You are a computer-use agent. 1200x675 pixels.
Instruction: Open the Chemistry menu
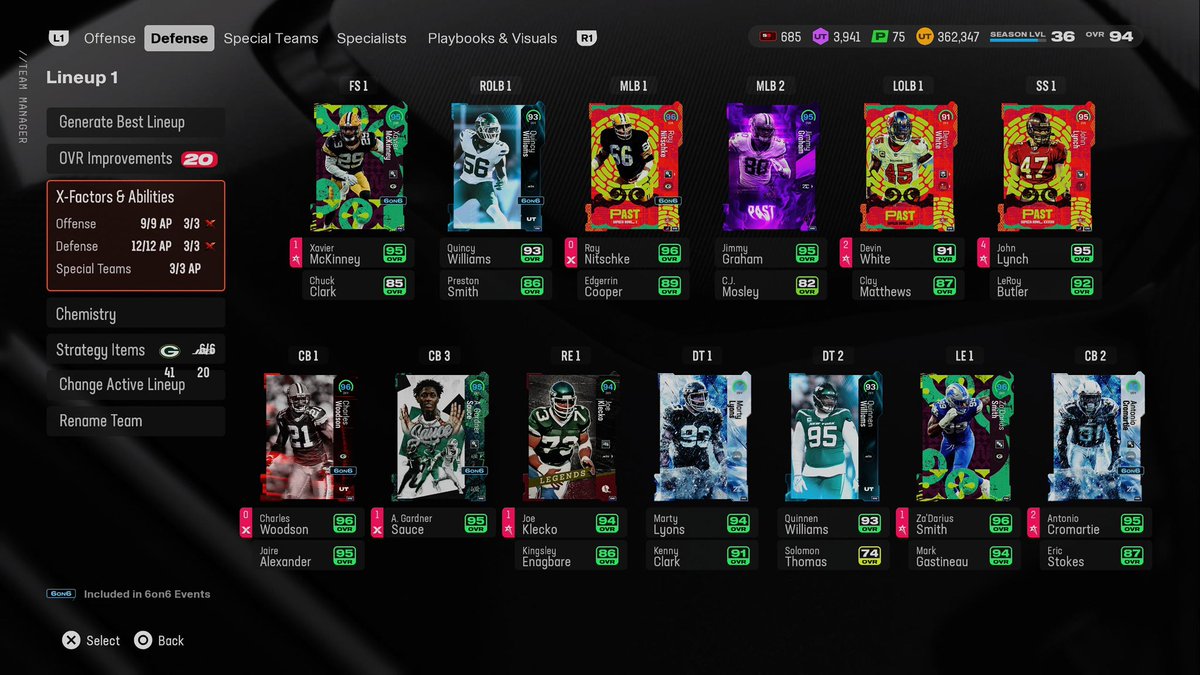click(x=136, y=314)
